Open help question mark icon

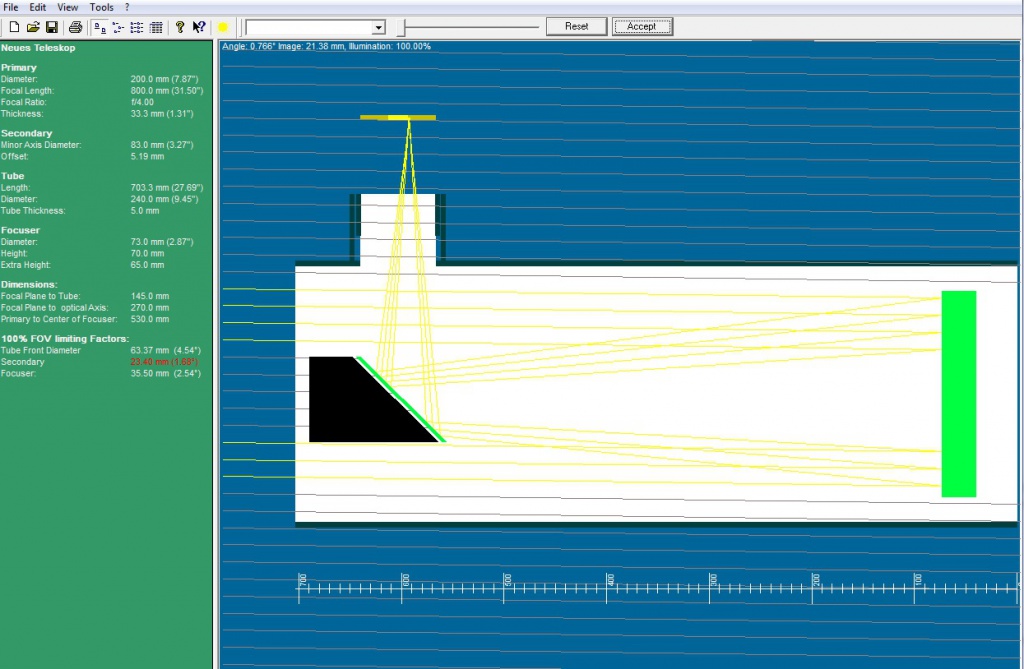pos(180,27)
